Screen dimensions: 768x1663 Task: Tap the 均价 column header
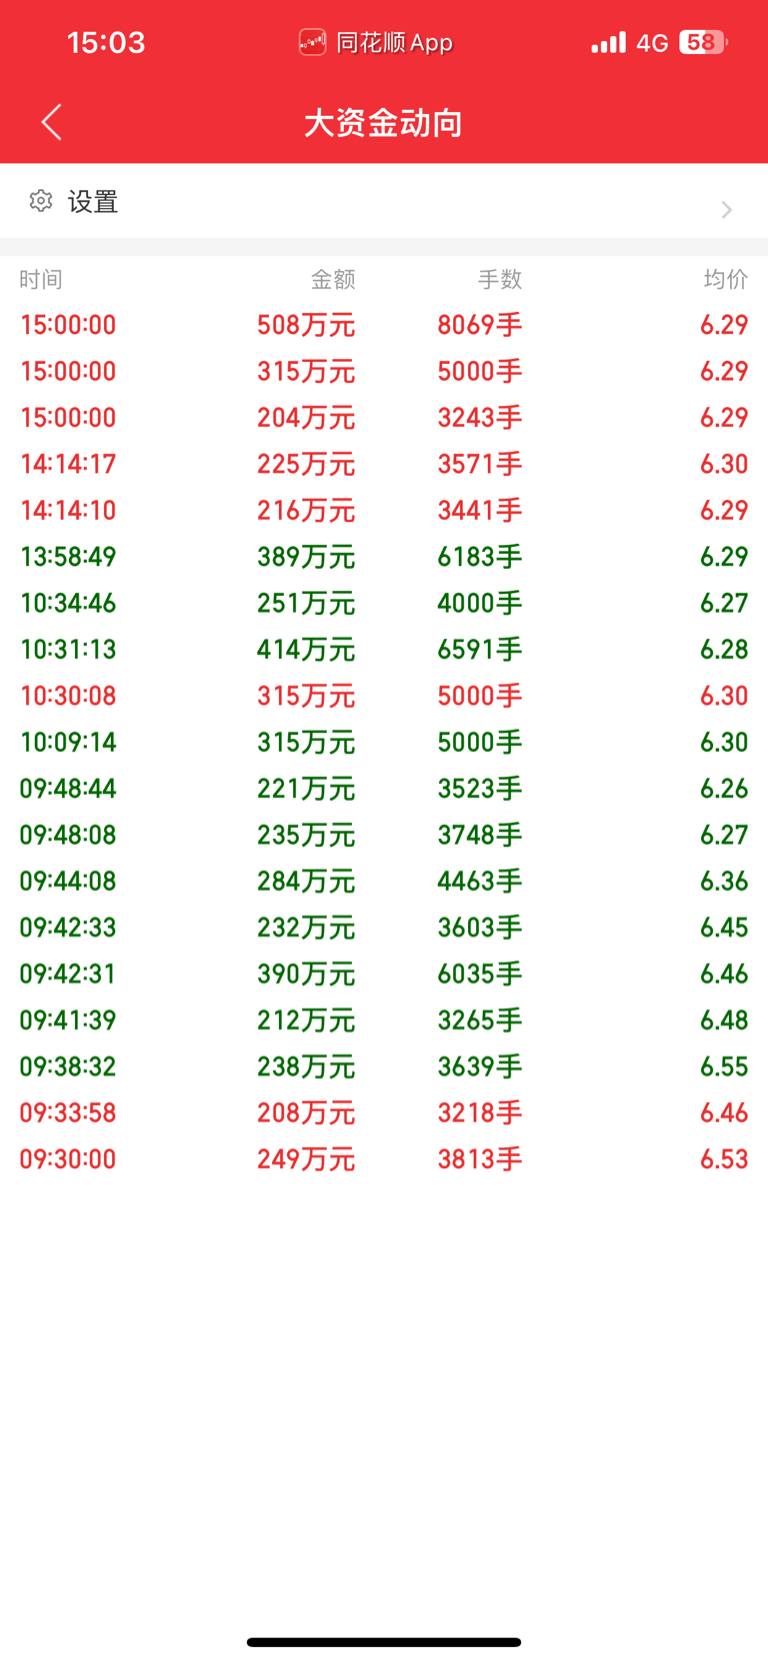[x=725, y=279]
